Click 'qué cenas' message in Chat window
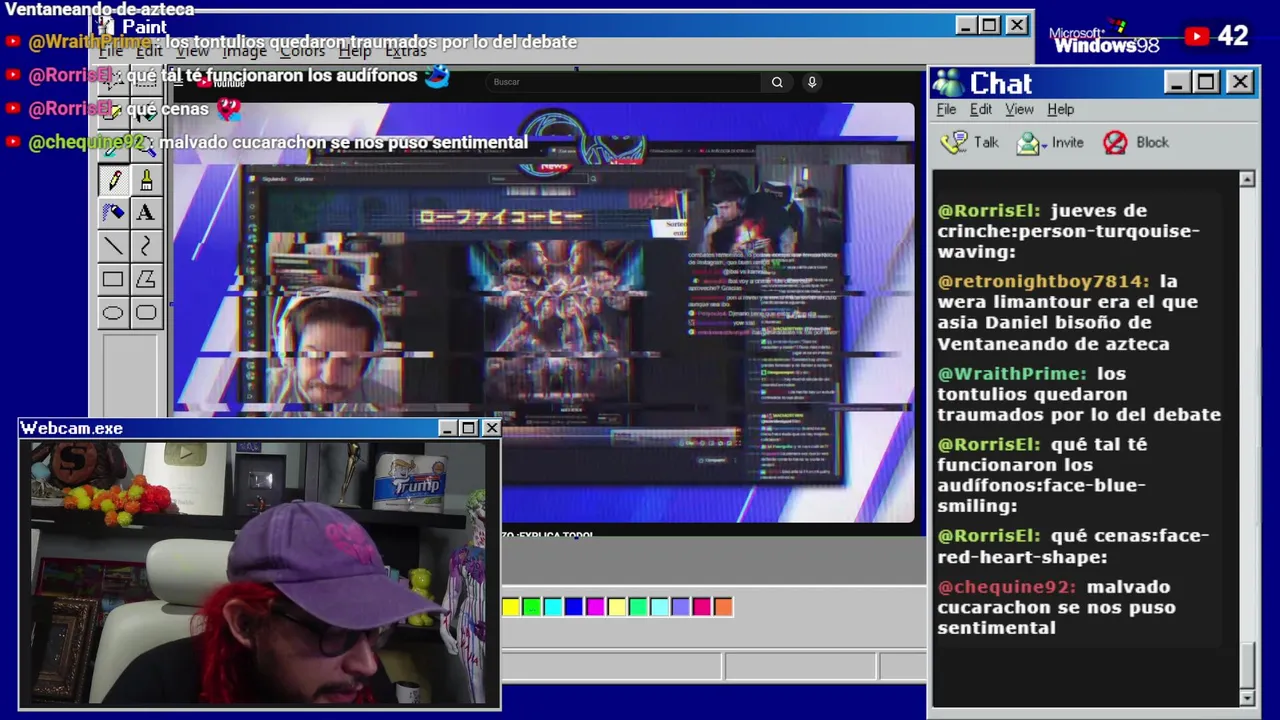1280x720 pixels. pos(1073,546)
